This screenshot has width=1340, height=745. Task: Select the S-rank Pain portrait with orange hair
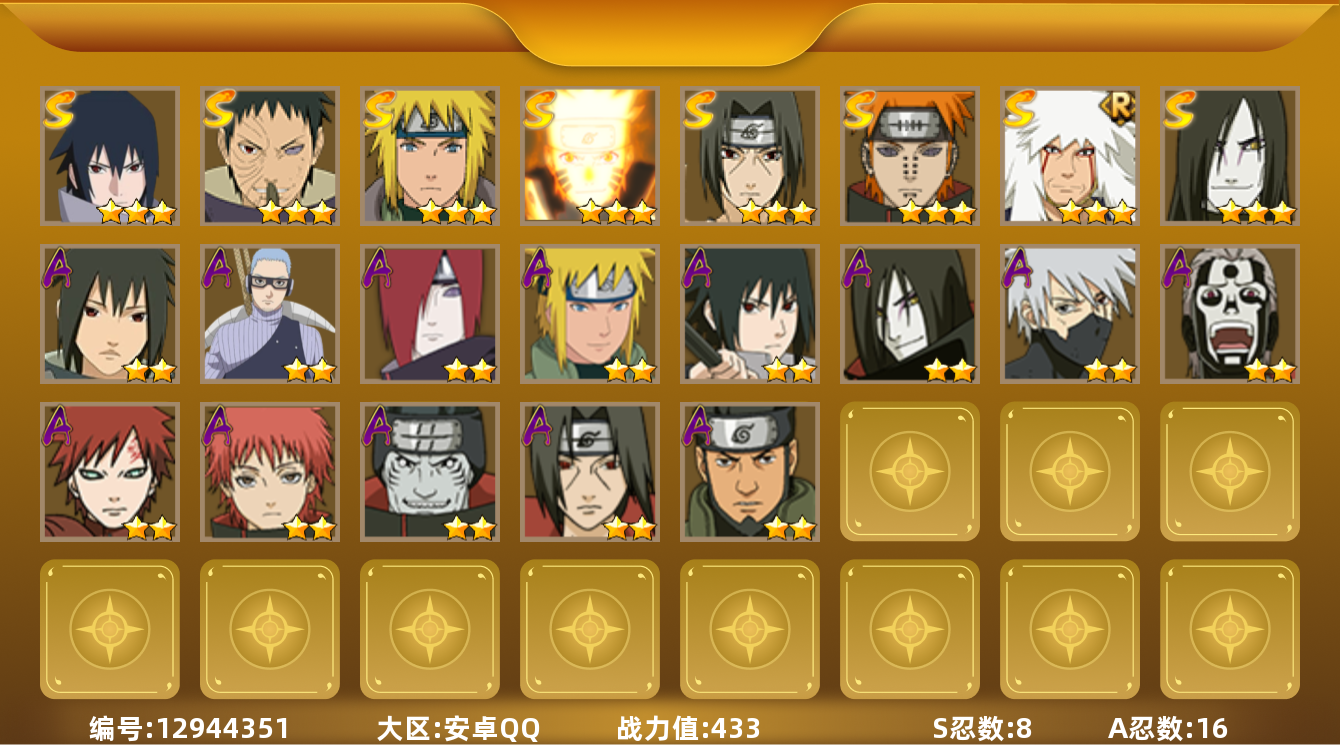tap(910, 156)
